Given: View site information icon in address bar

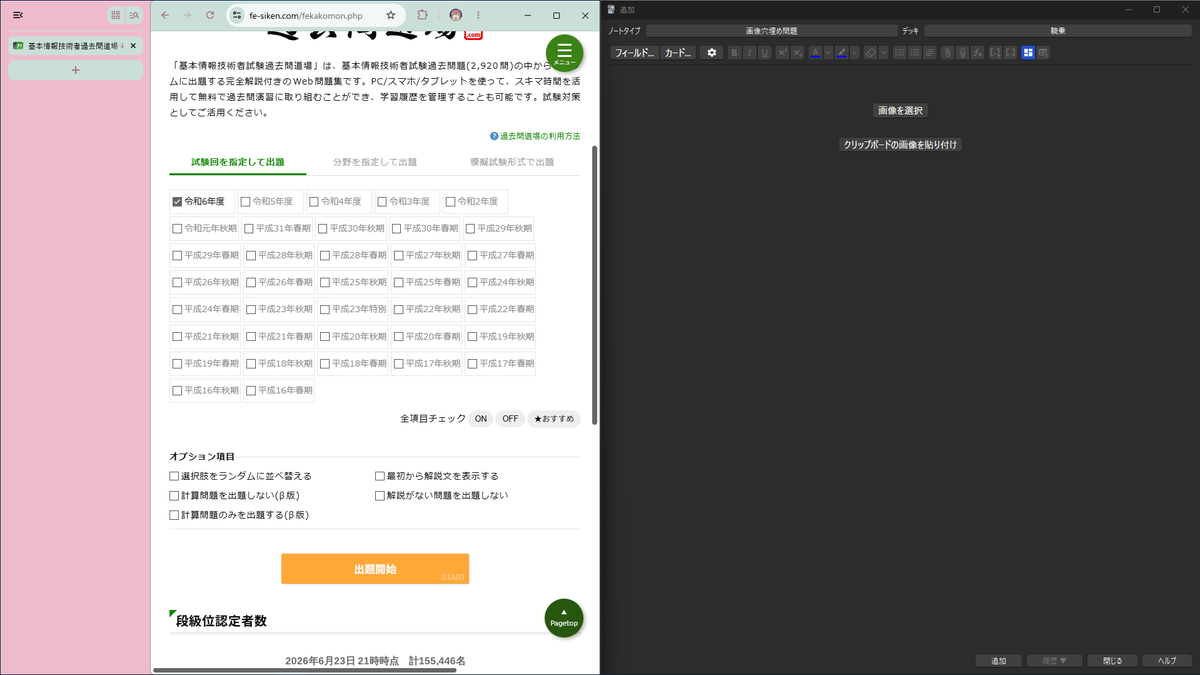Looking at the screenshot, I should tap(238, 15).
